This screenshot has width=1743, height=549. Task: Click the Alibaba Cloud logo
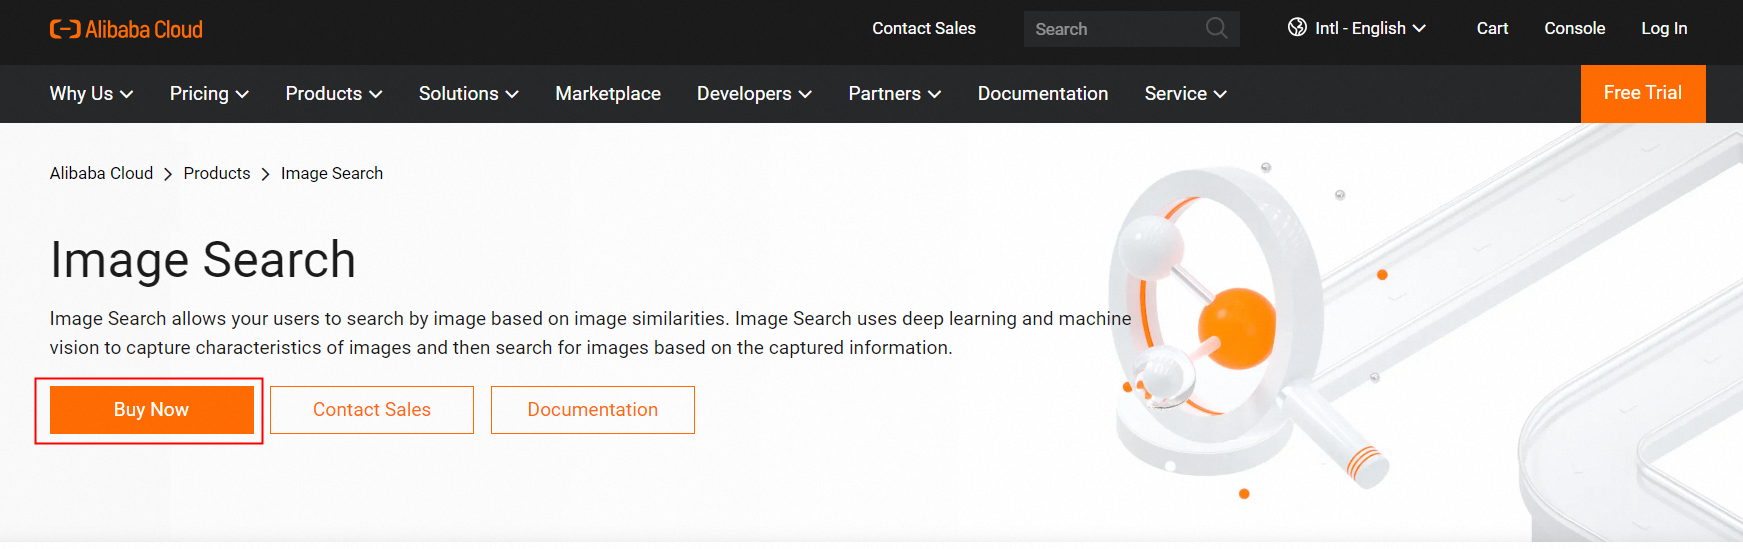[x=126, y=29]
